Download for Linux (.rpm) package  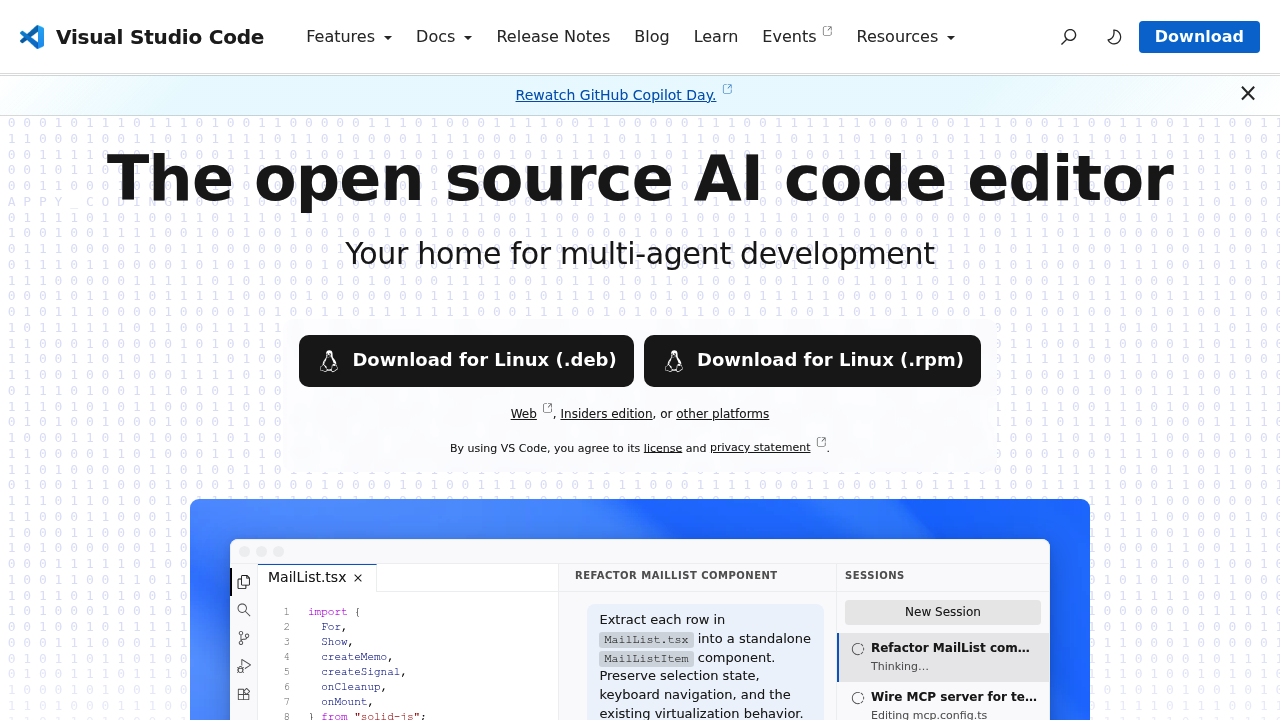click(x=812, y=361)
